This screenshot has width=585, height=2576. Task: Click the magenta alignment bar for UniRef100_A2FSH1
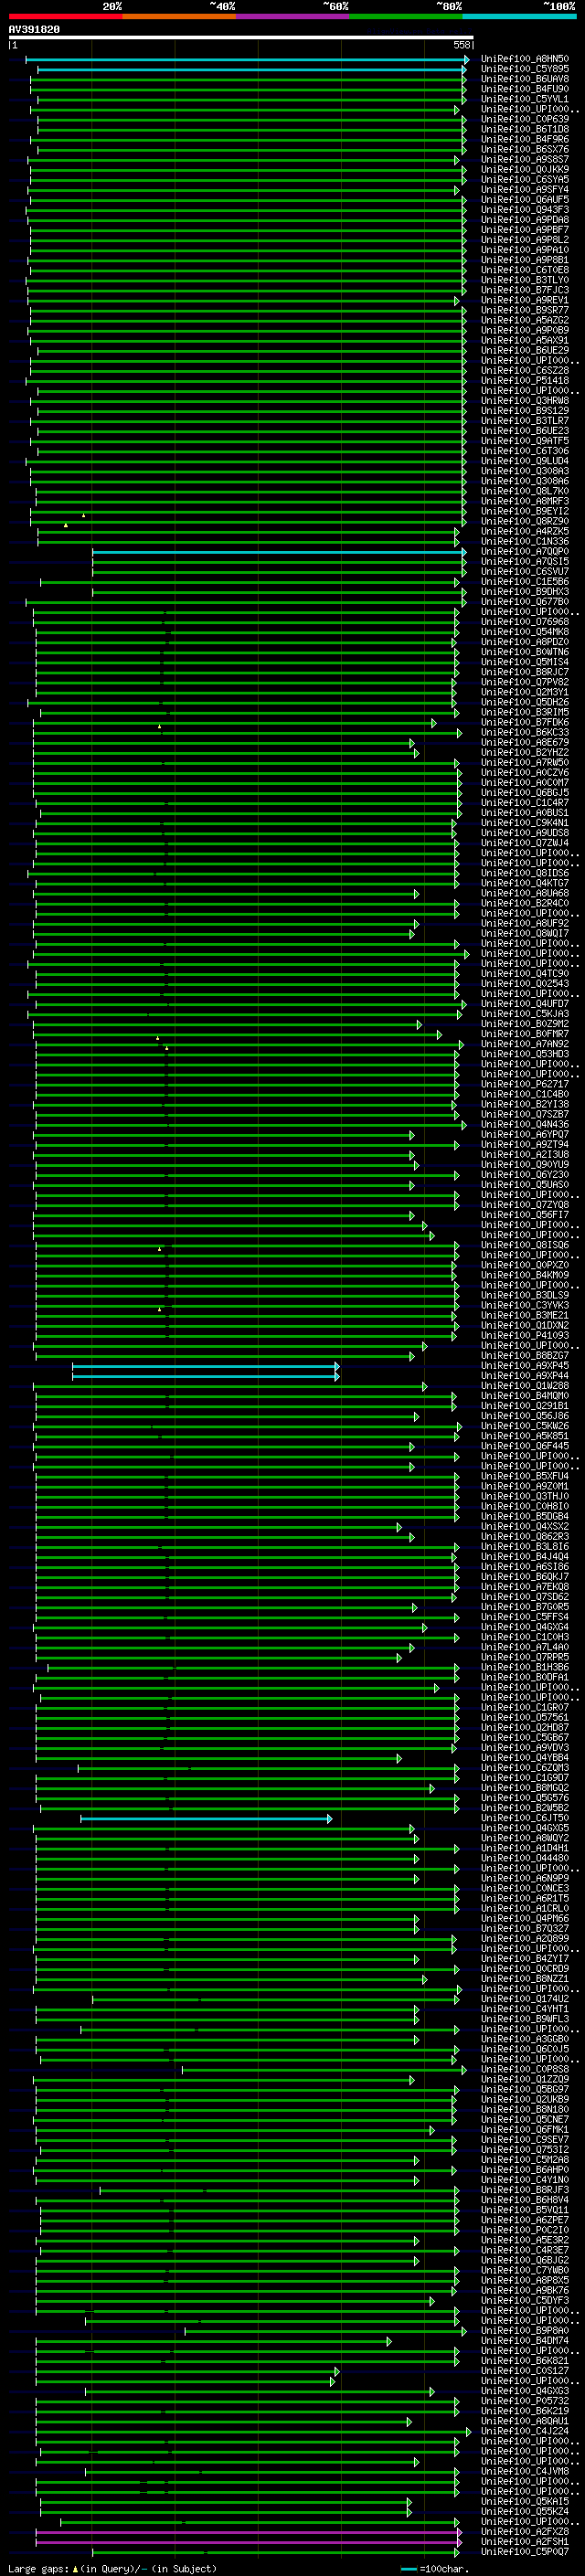coord(248,2542)
